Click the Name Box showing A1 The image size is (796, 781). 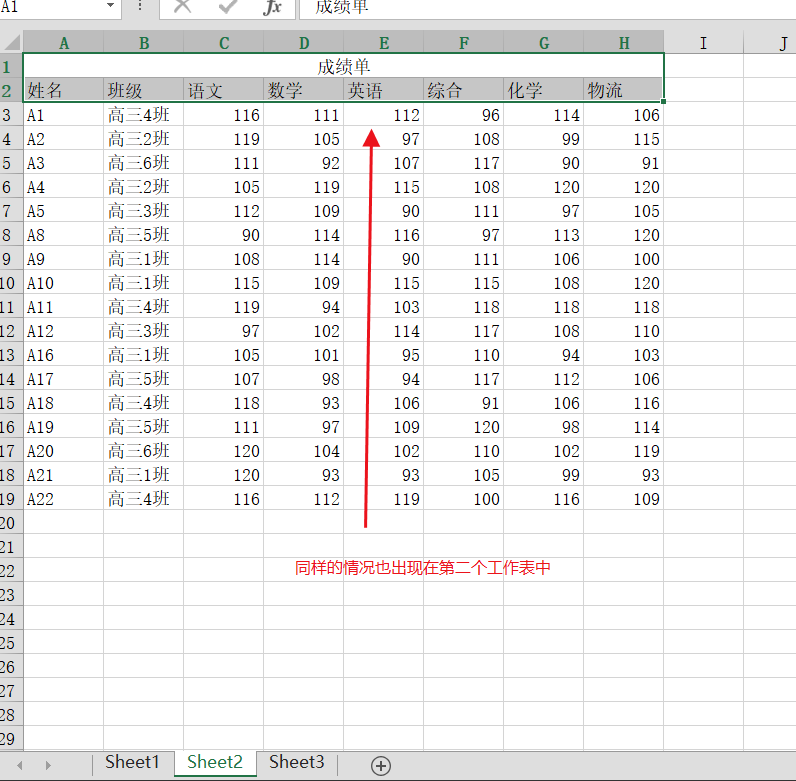pyautogui.click(x=50, y=7)
